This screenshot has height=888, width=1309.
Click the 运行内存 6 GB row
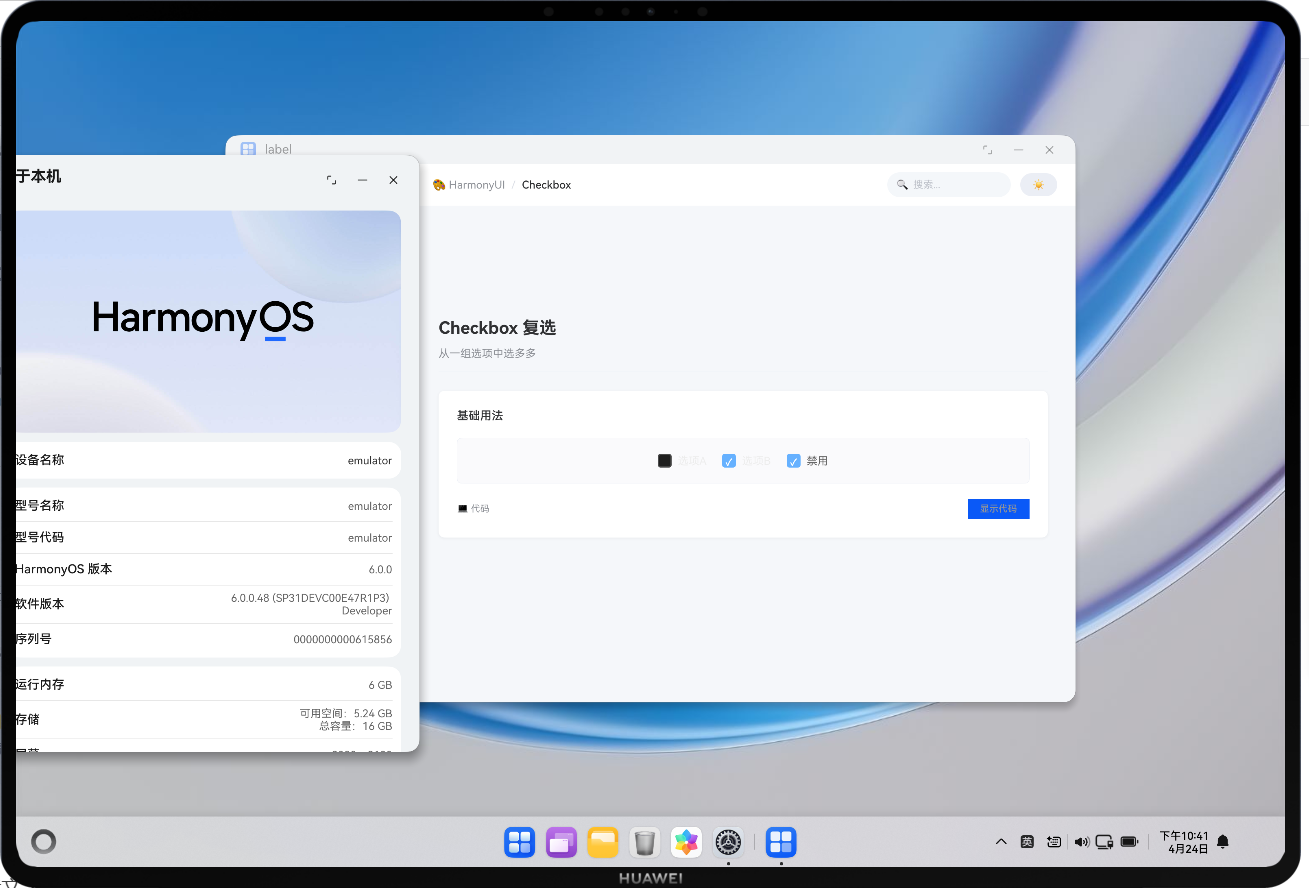(x=208, y=685)
